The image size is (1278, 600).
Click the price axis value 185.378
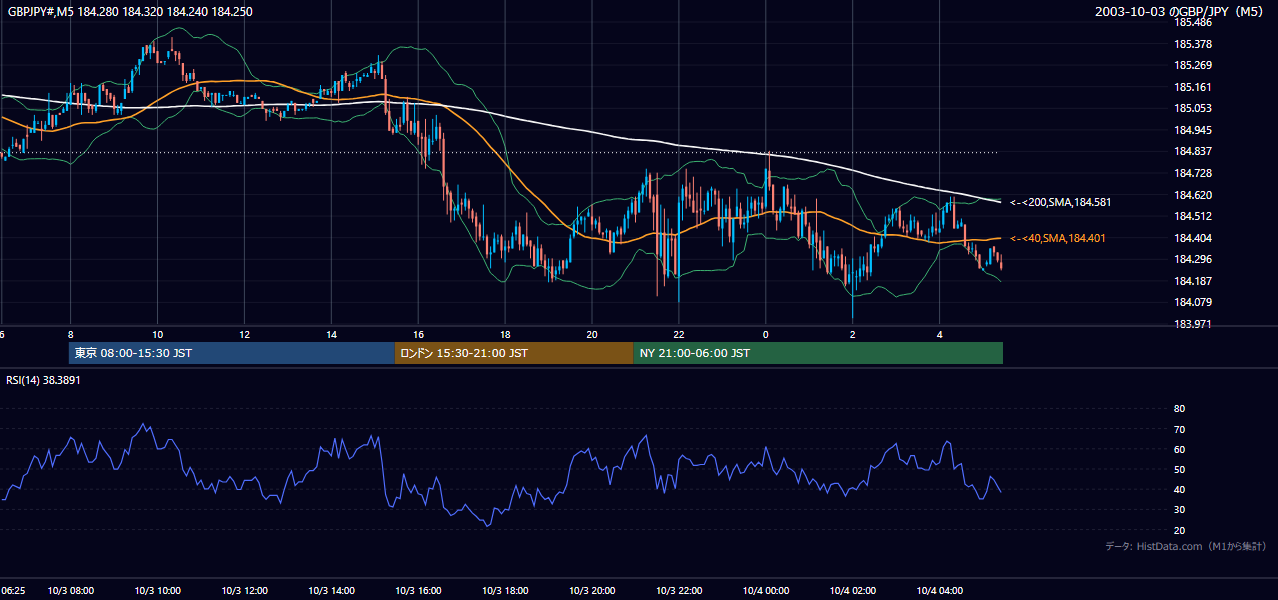(x=1193, y=44)
